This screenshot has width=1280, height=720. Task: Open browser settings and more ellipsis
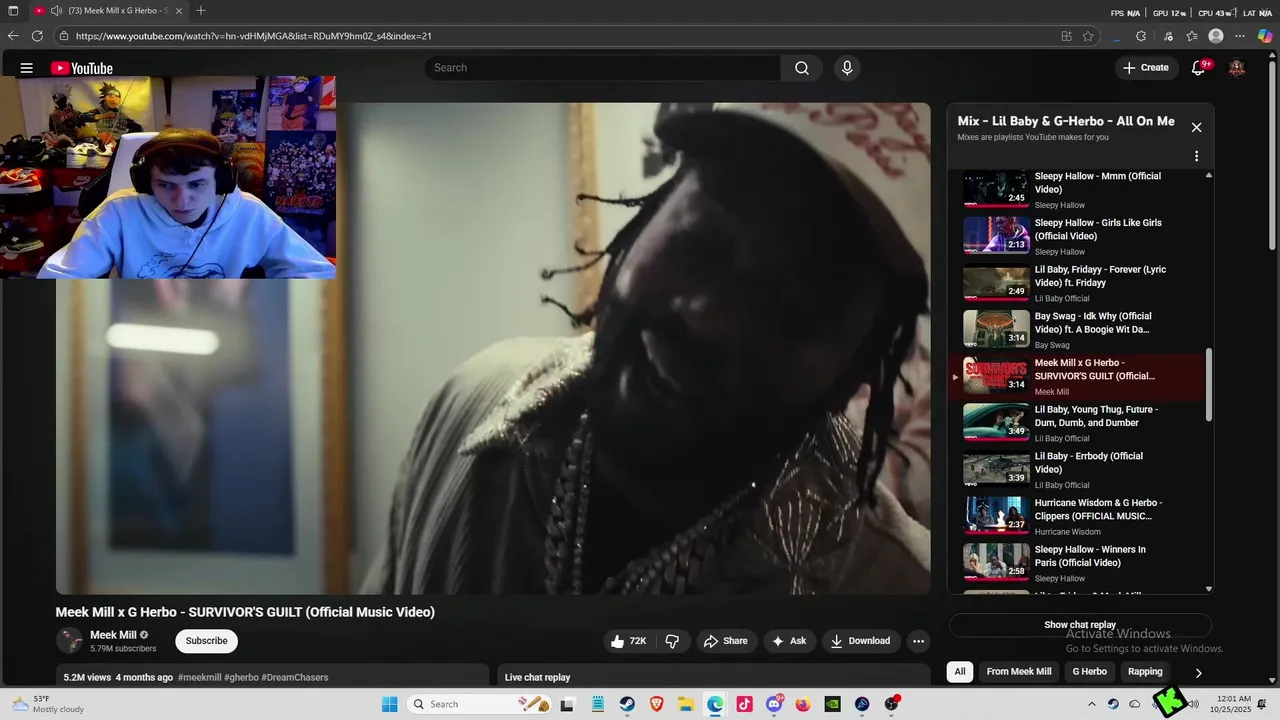(1241, 36)
